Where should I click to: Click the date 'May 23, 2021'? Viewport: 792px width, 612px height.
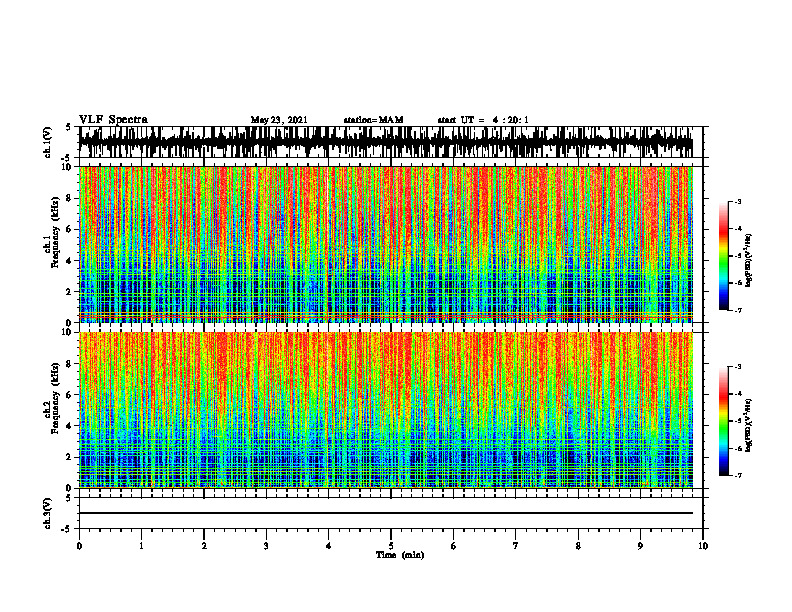279,120
